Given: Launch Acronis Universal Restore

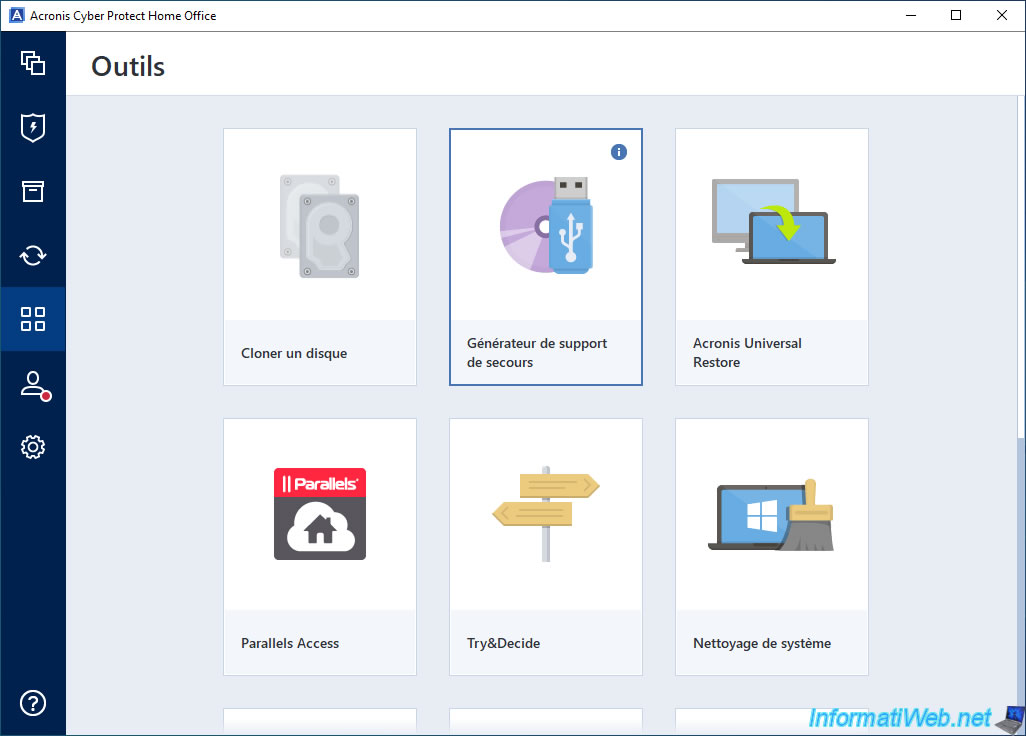Looking at the screenshot, I should point(771,256).
